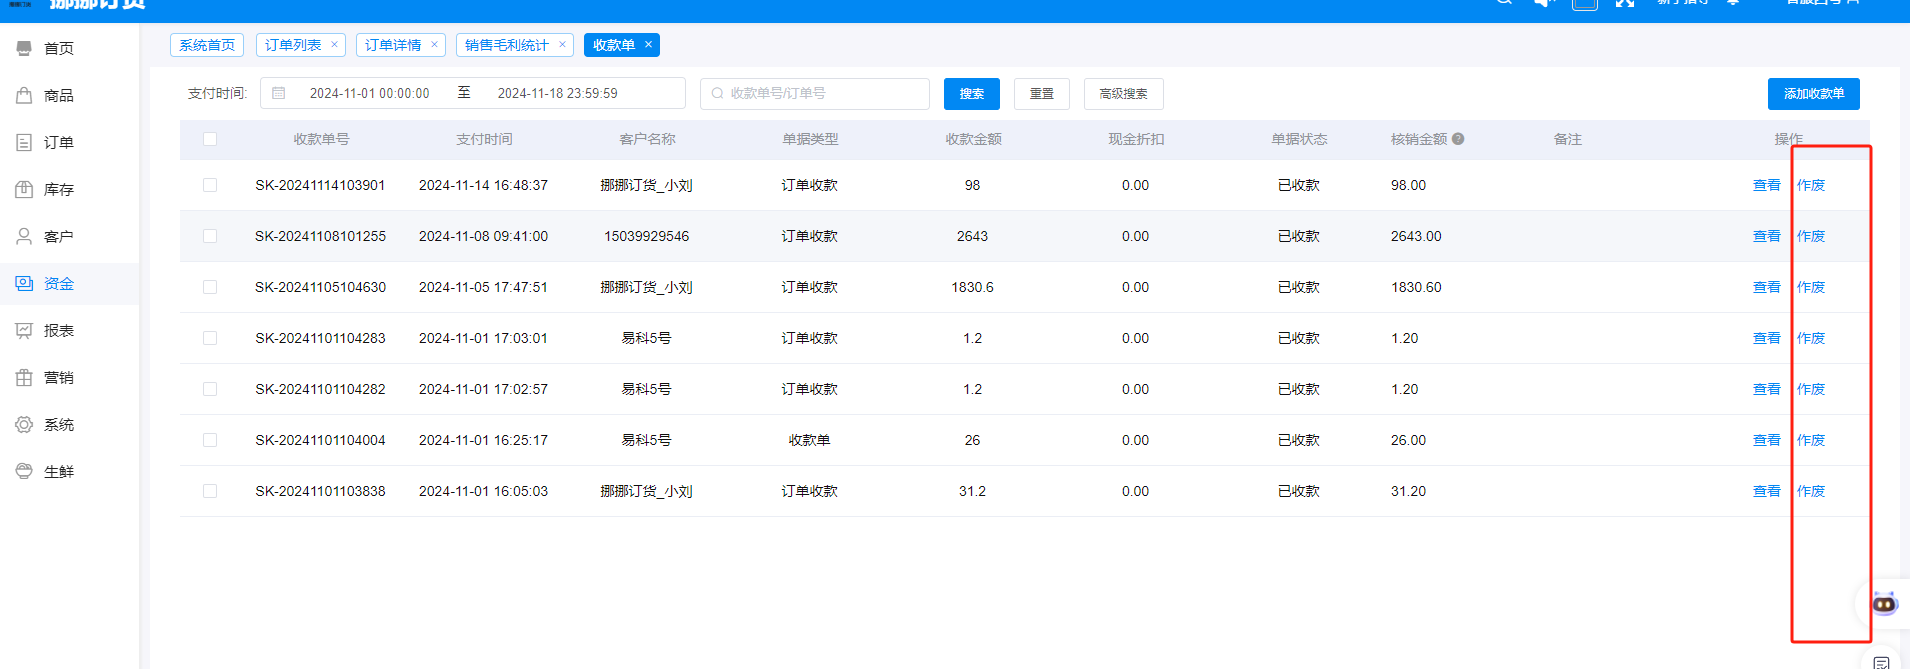Close the 订单详情 tab
Image resolution: width=1910 pixels, height=669 pixels.
coord(434,44)
